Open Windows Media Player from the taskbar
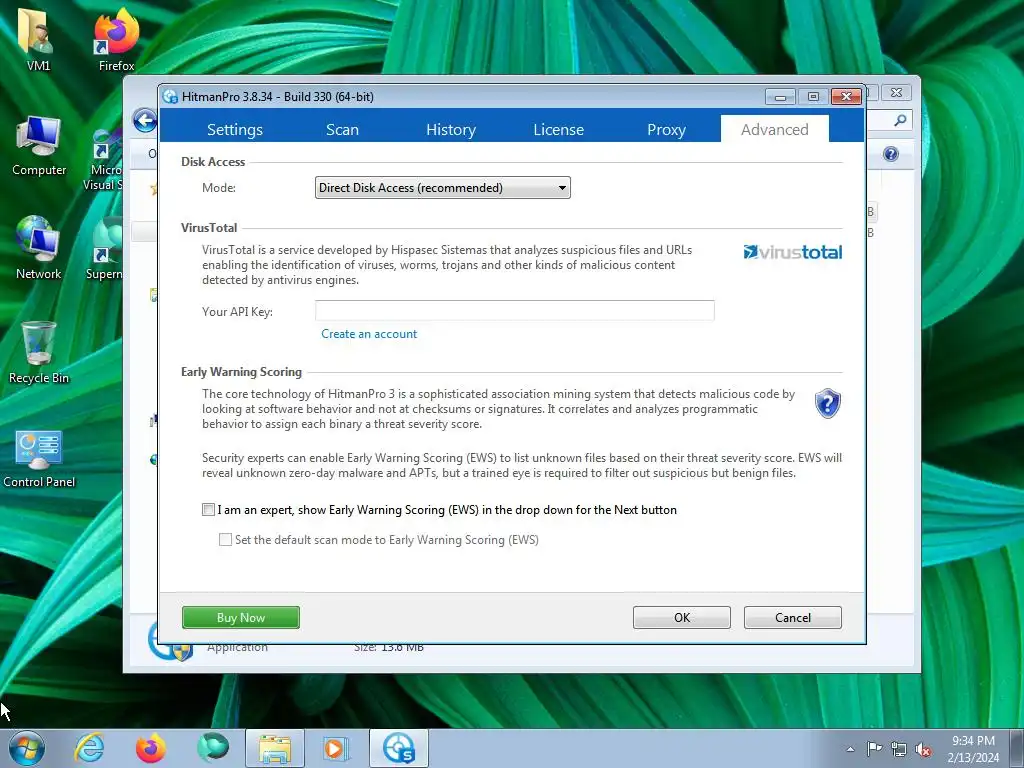The width and height of the screenshot is (1024, 768). [336, 748]
